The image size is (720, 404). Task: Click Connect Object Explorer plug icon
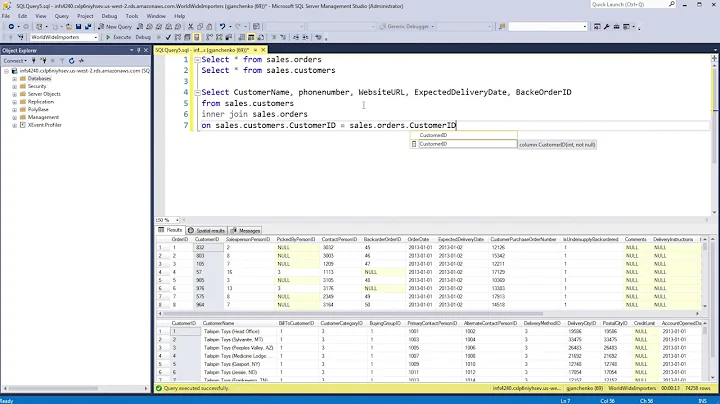tap(34, 61)
